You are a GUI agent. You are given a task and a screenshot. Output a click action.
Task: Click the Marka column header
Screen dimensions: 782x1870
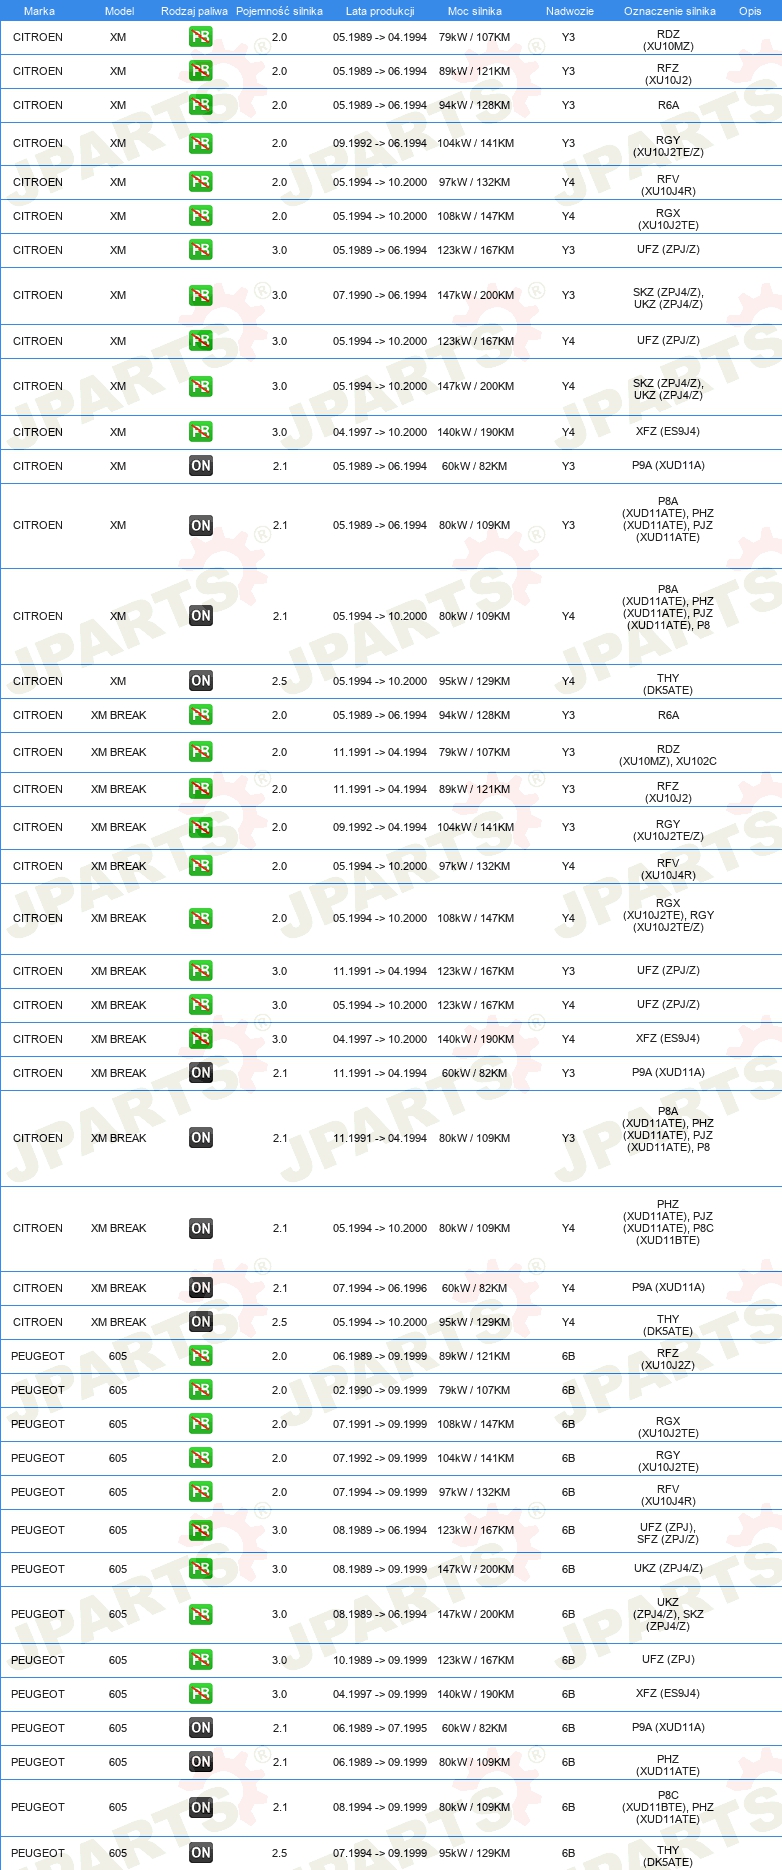click(x=39, y=11)
